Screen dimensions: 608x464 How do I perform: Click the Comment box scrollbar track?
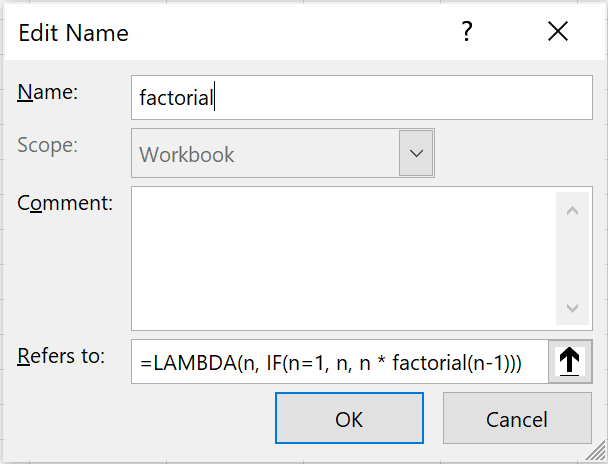[x=572, y=260]
